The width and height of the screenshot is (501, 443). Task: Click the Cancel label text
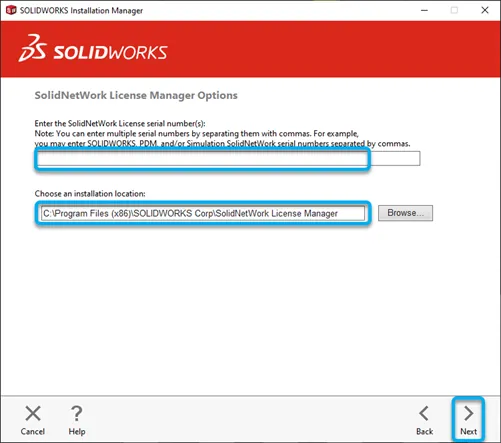33,431
